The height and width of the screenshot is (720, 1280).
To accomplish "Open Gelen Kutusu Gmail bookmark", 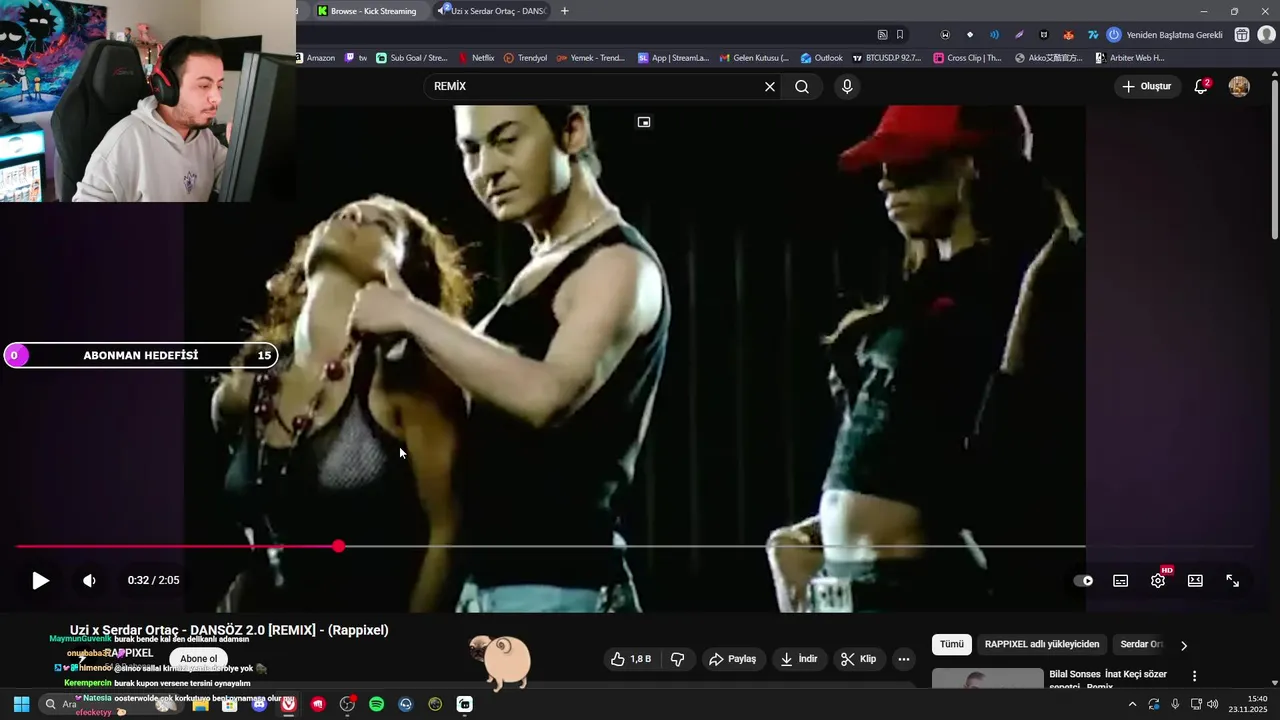I will (754, 58).
